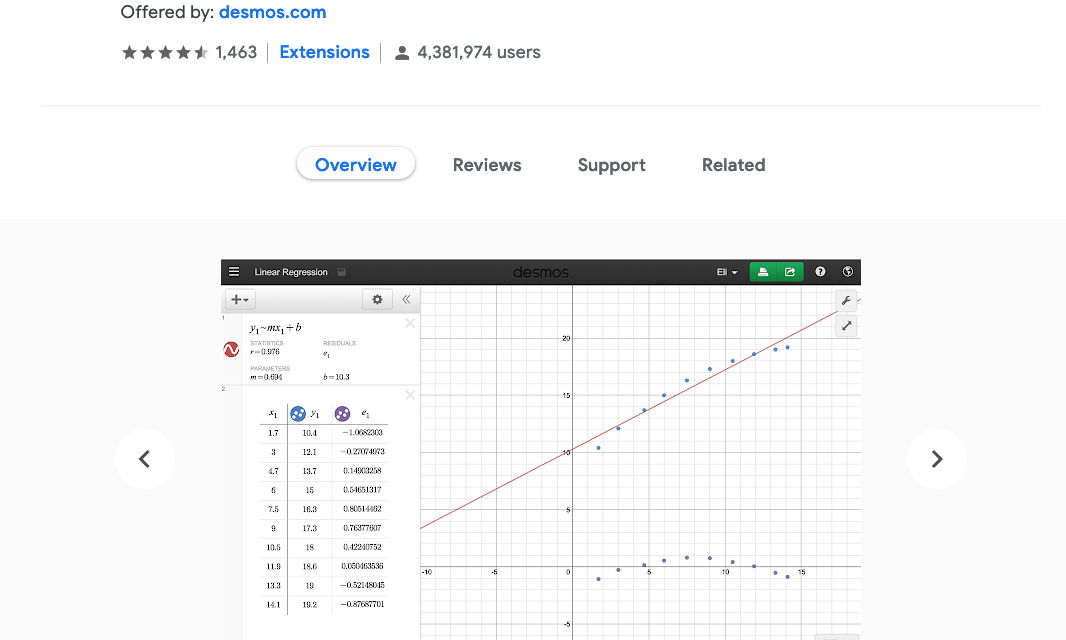Delete expression 1 with its X

pos(410,323)
